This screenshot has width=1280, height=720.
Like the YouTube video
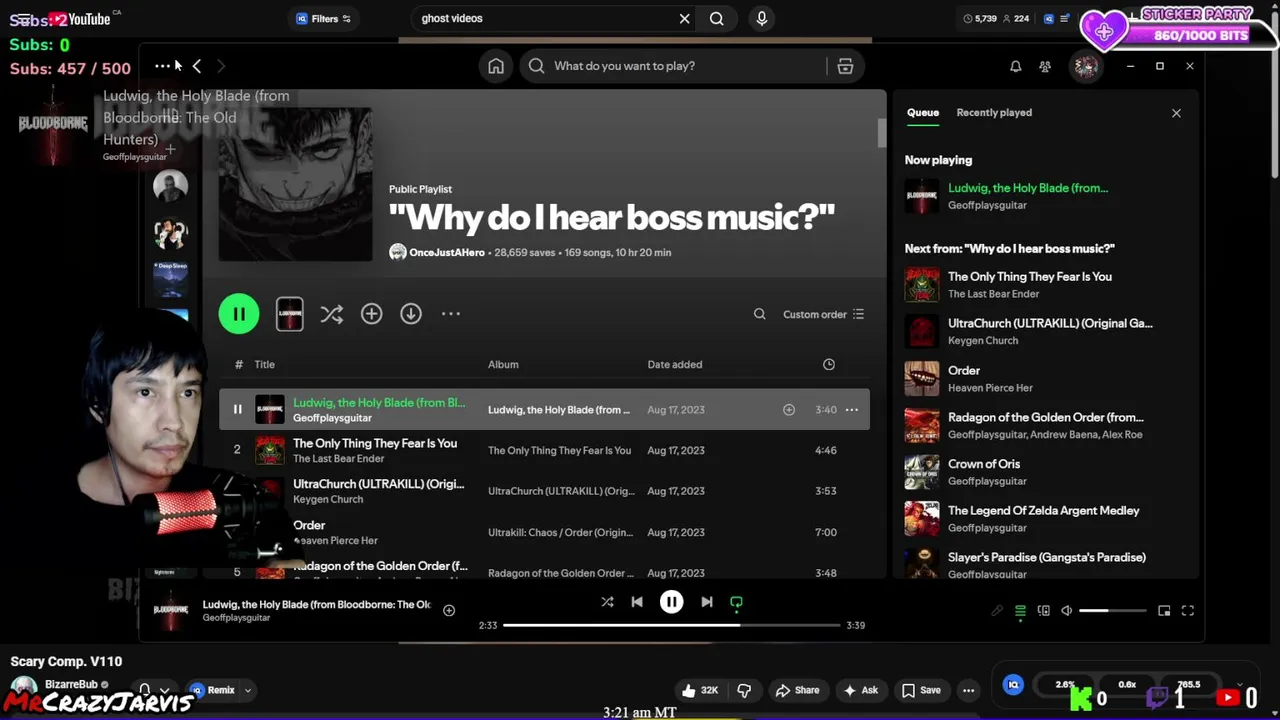[699, 690]
